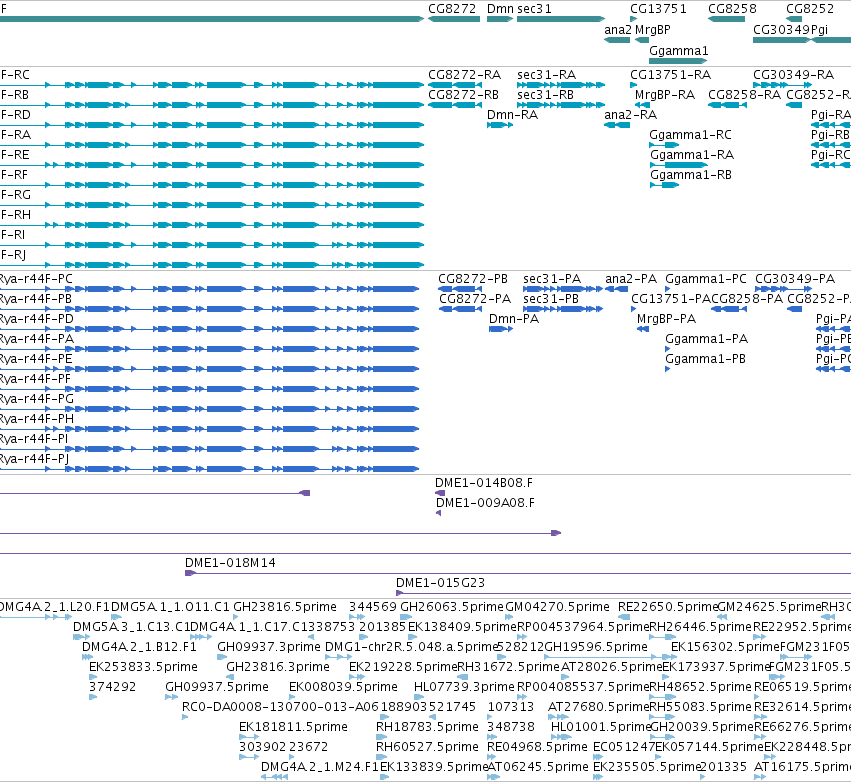Open the EK253833.5prime EST label
Screen dimensions: 851x782
[143, 666]
